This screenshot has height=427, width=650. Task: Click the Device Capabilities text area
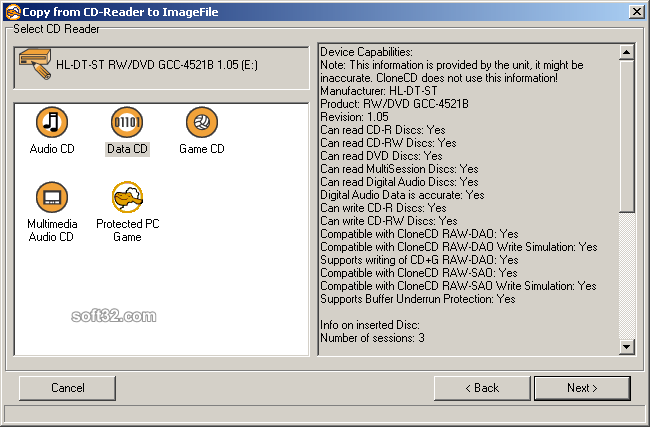click(x=468, y=199)
